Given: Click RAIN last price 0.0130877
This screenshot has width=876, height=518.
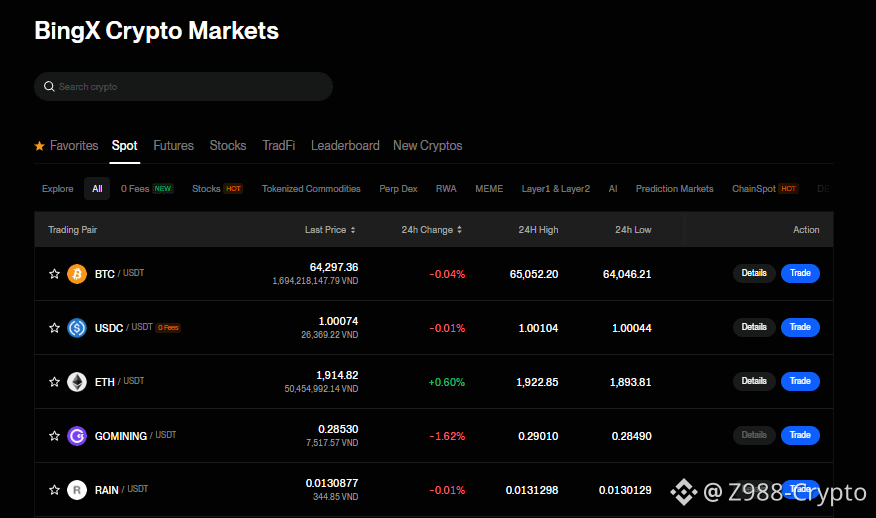Looking at the screenshot, I should tap(332, 483).
